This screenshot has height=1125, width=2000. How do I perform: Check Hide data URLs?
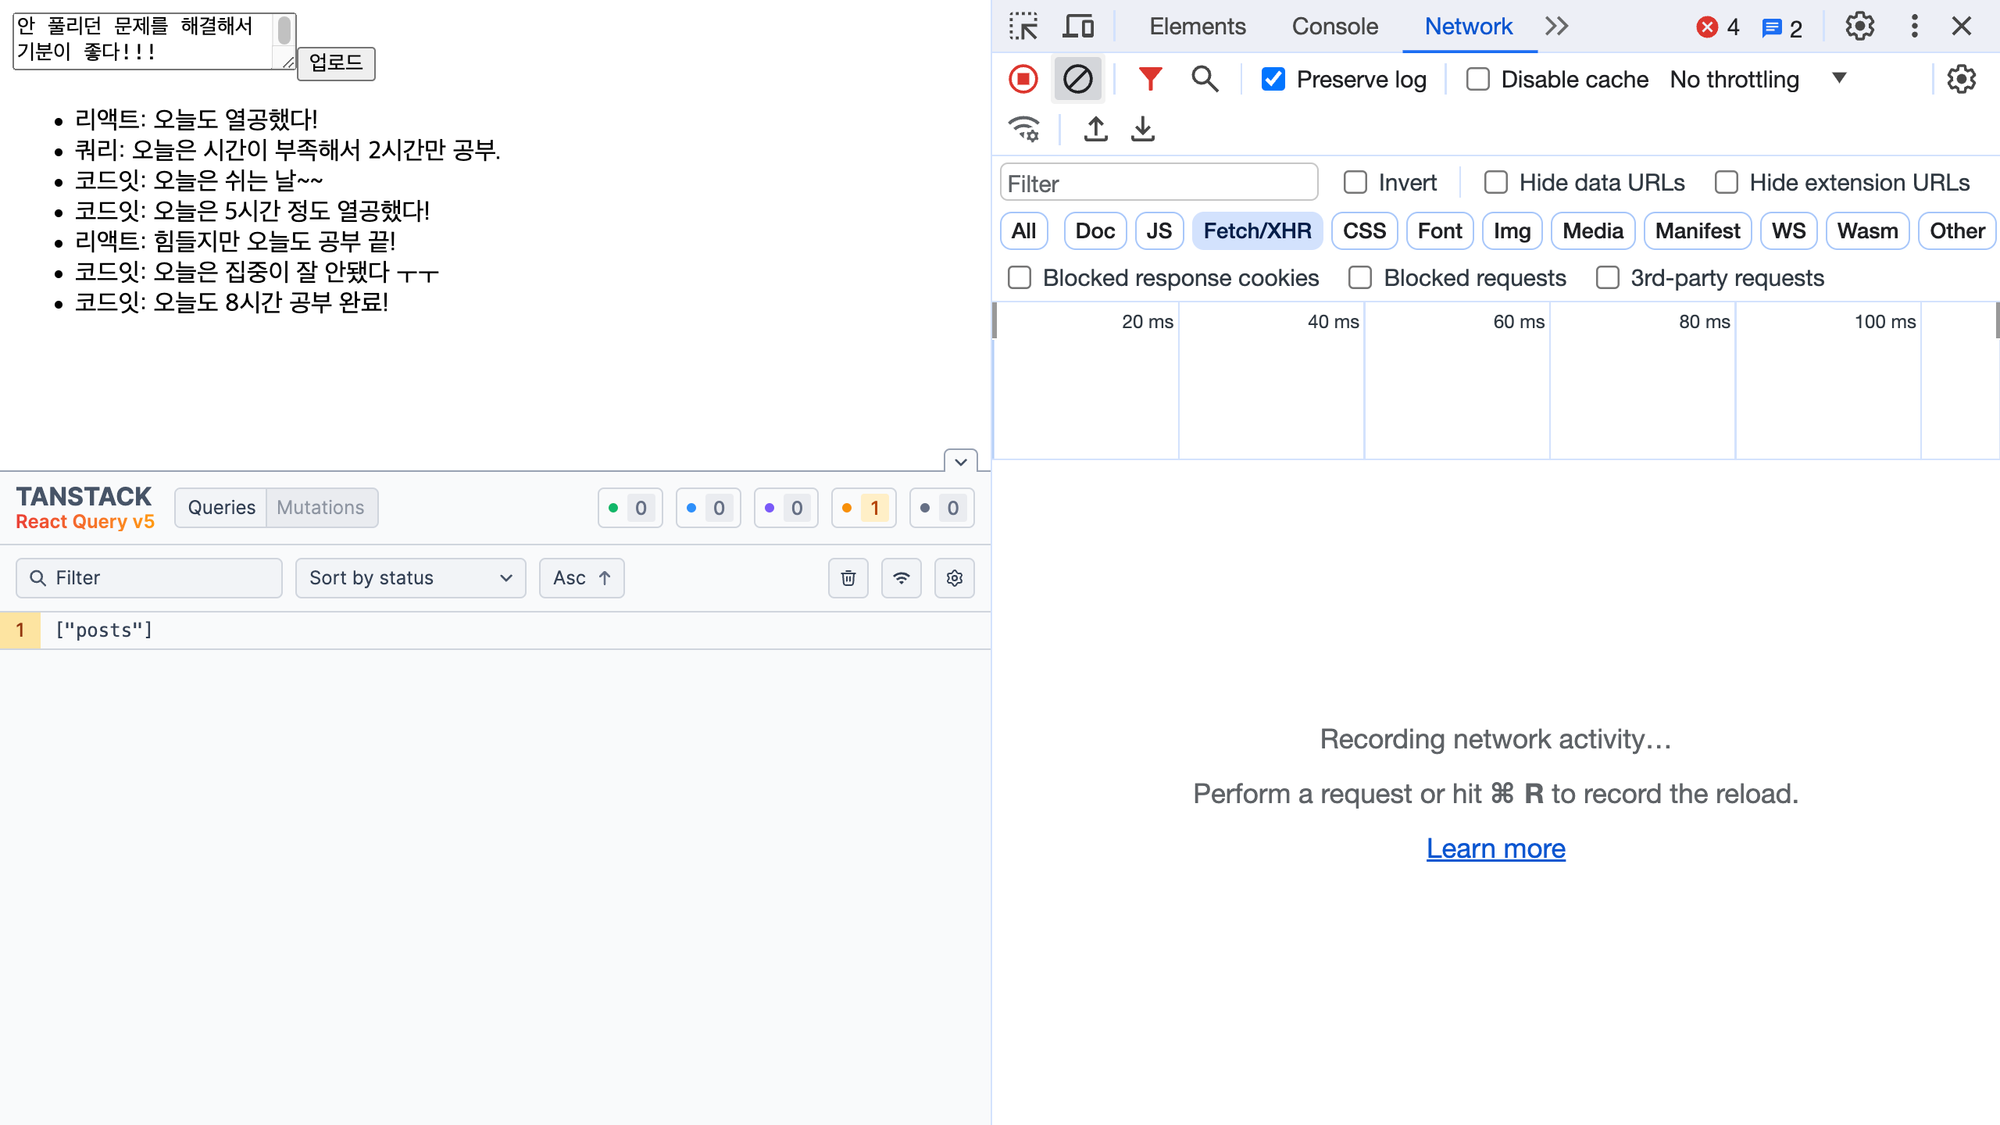1496,182
